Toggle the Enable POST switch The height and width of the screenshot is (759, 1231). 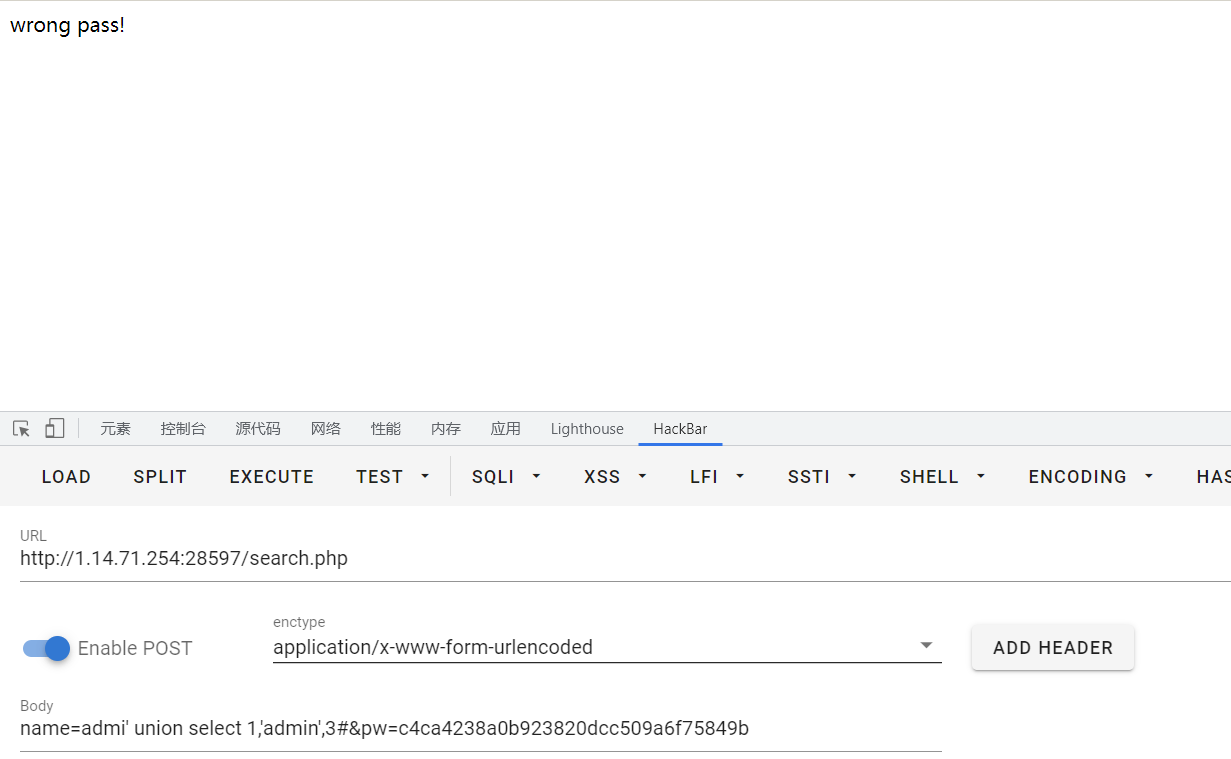[47, 648]
